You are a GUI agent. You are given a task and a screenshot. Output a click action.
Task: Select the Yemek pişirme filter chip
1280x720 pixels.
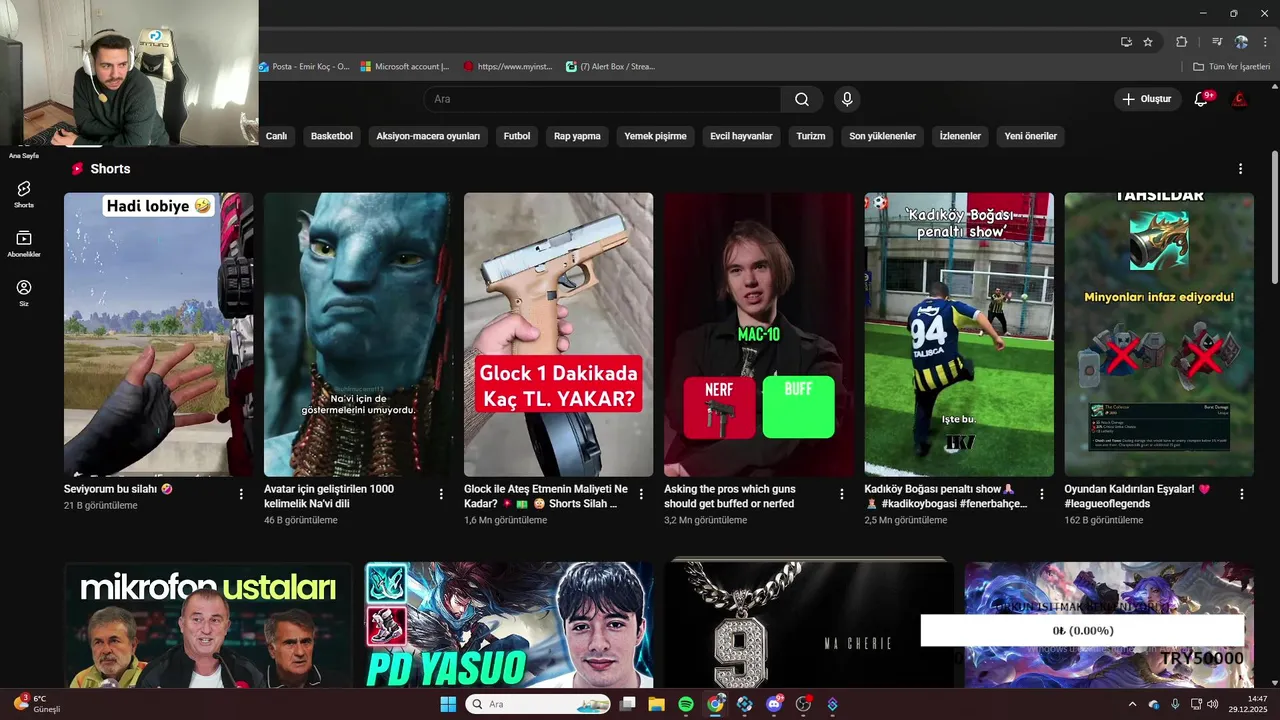click(655, 136)
